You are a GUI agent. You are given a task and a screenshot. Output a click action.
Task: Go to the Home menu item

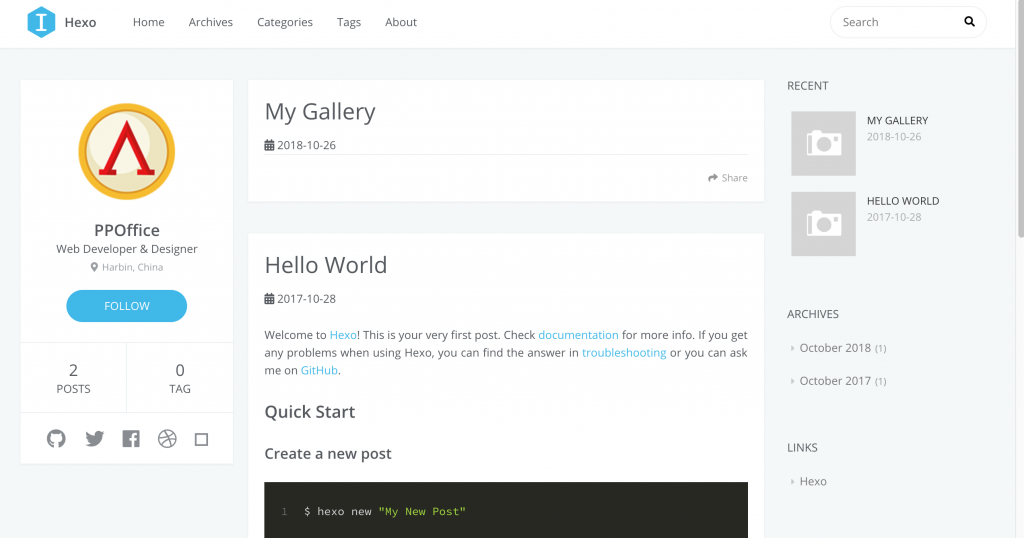pos(149,22)
